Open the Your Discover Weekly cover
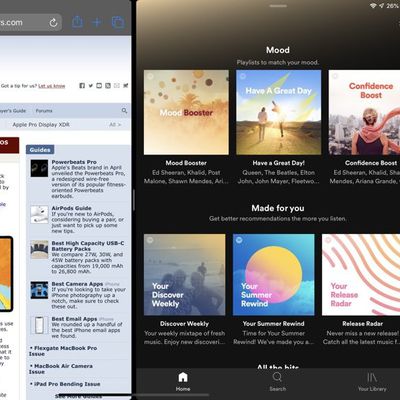This screenshot has height=400, width=400. (185, 275)
